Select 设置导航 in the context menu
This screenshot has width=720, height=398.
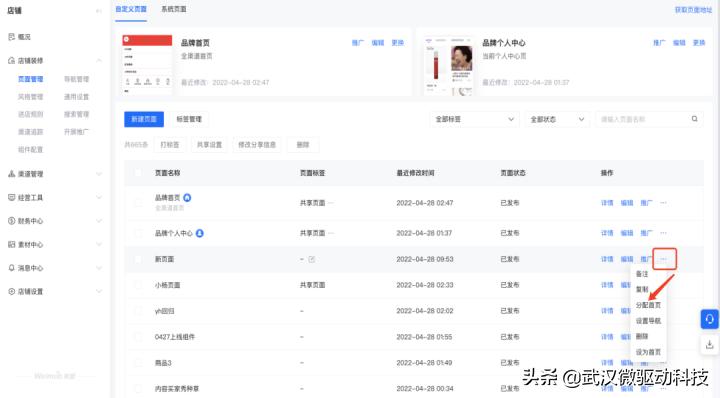(648, 321)
